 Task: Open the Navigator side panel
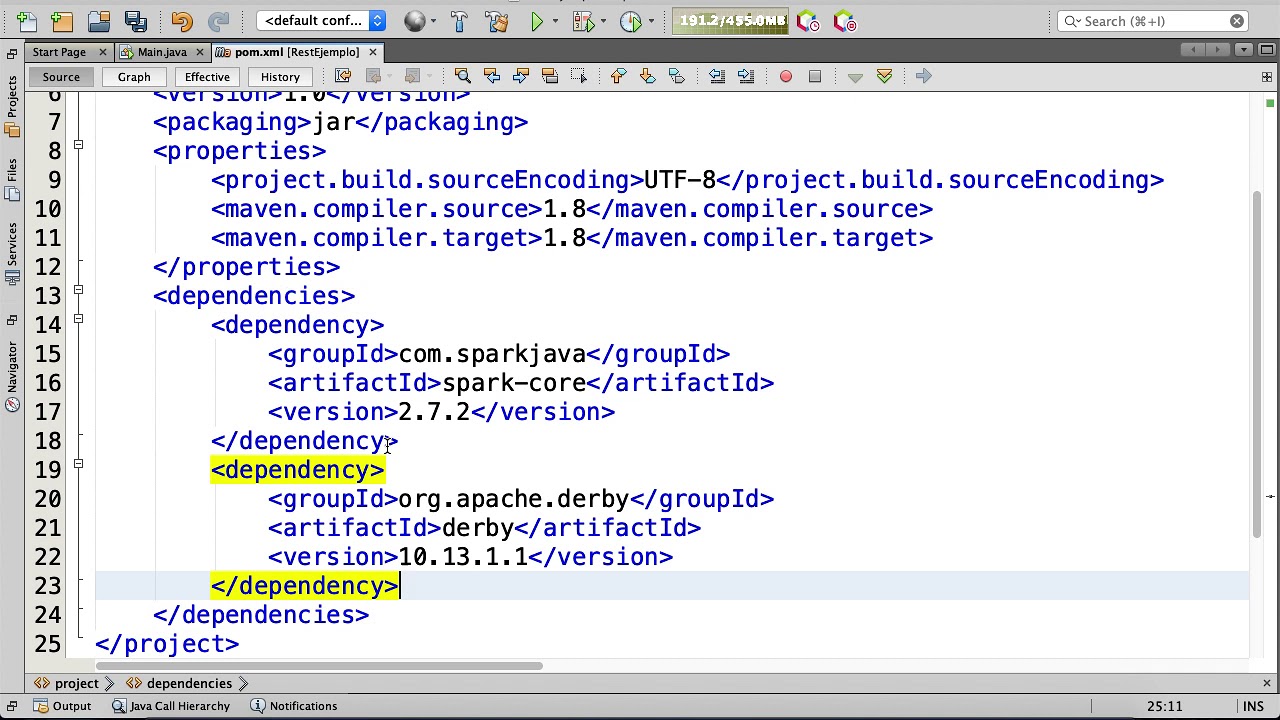tap(12, 375)
